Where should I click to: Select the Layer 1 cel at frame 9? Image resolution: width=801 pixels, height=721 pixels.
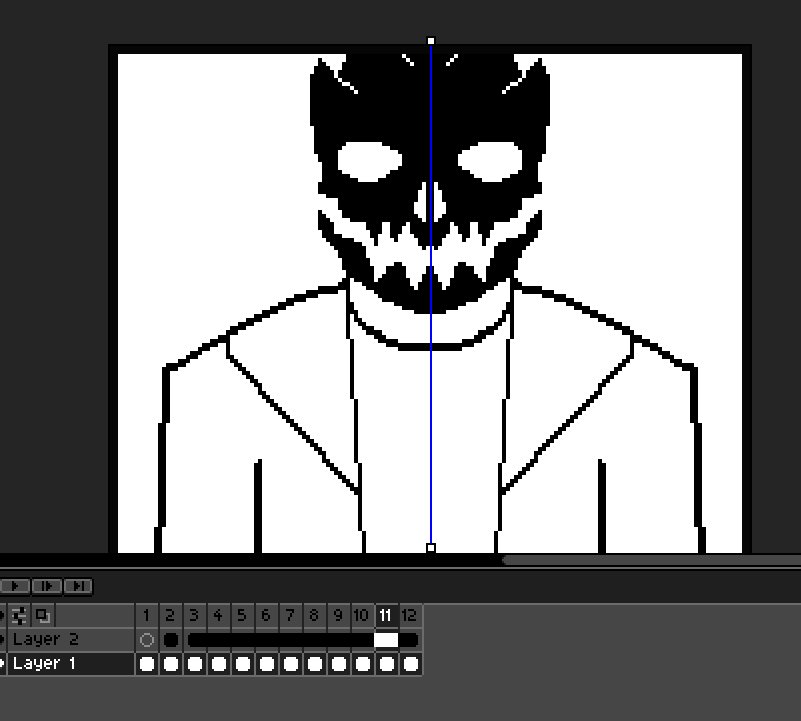338,663
